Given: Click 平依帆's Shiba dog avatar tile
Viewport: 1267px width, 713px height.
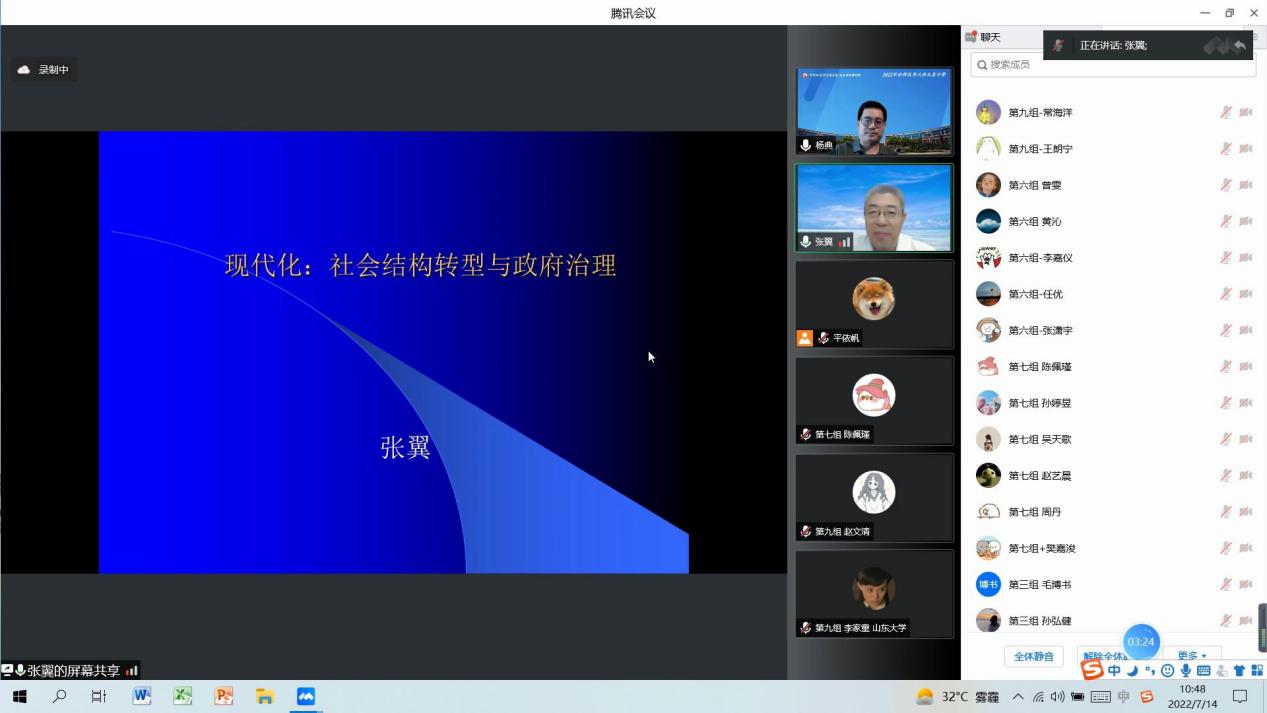Looking at the screenshot, I should point(873,300).
